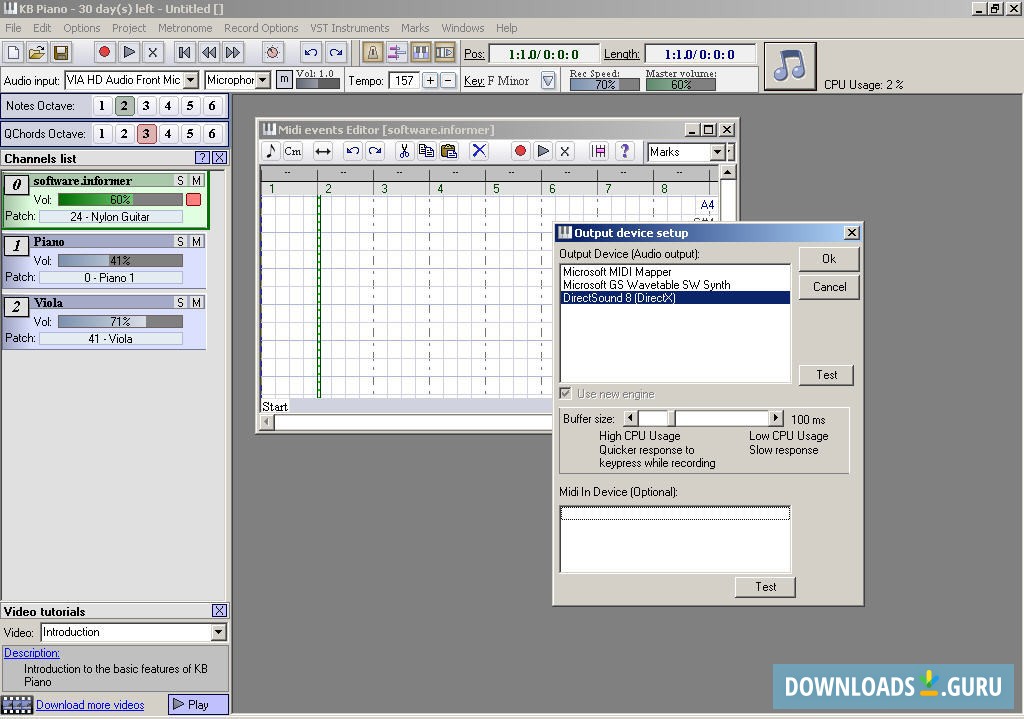Fast forward the song position
This screenshot has height=719, width=1024.
click(233, 52)
